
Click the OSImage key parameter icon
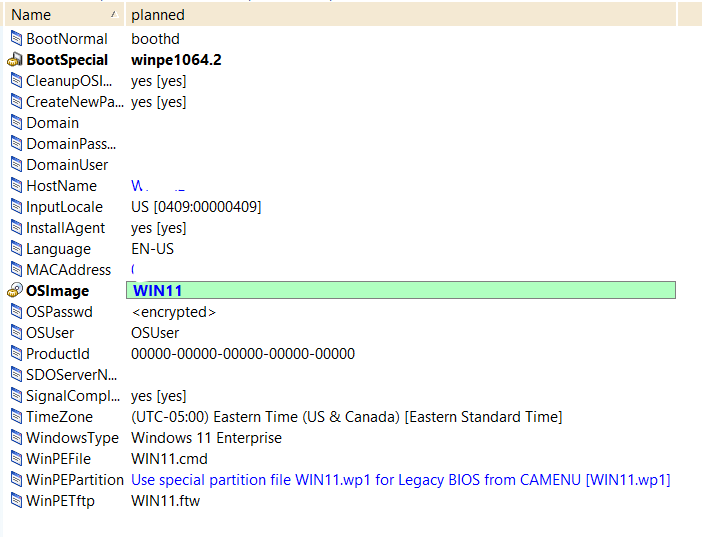[x=15, y=290]
